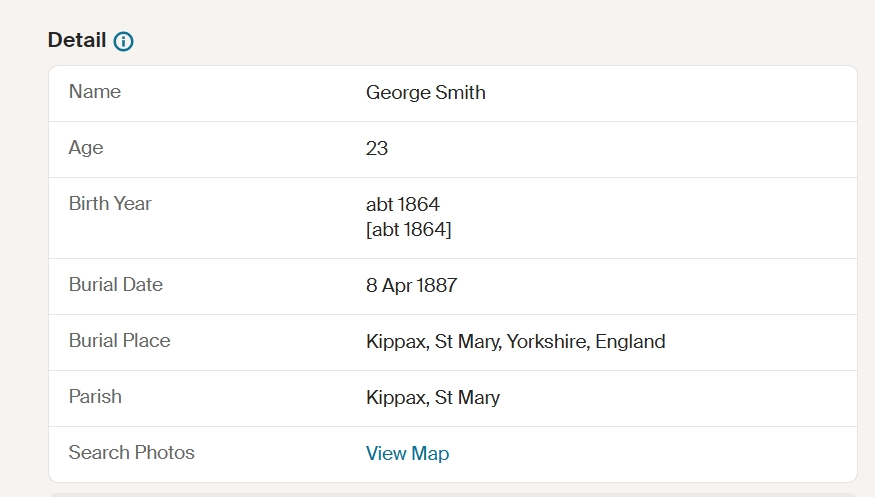Screen dimensions: 875x497
Task: Select the Parish field label
Action: (95, 397)
